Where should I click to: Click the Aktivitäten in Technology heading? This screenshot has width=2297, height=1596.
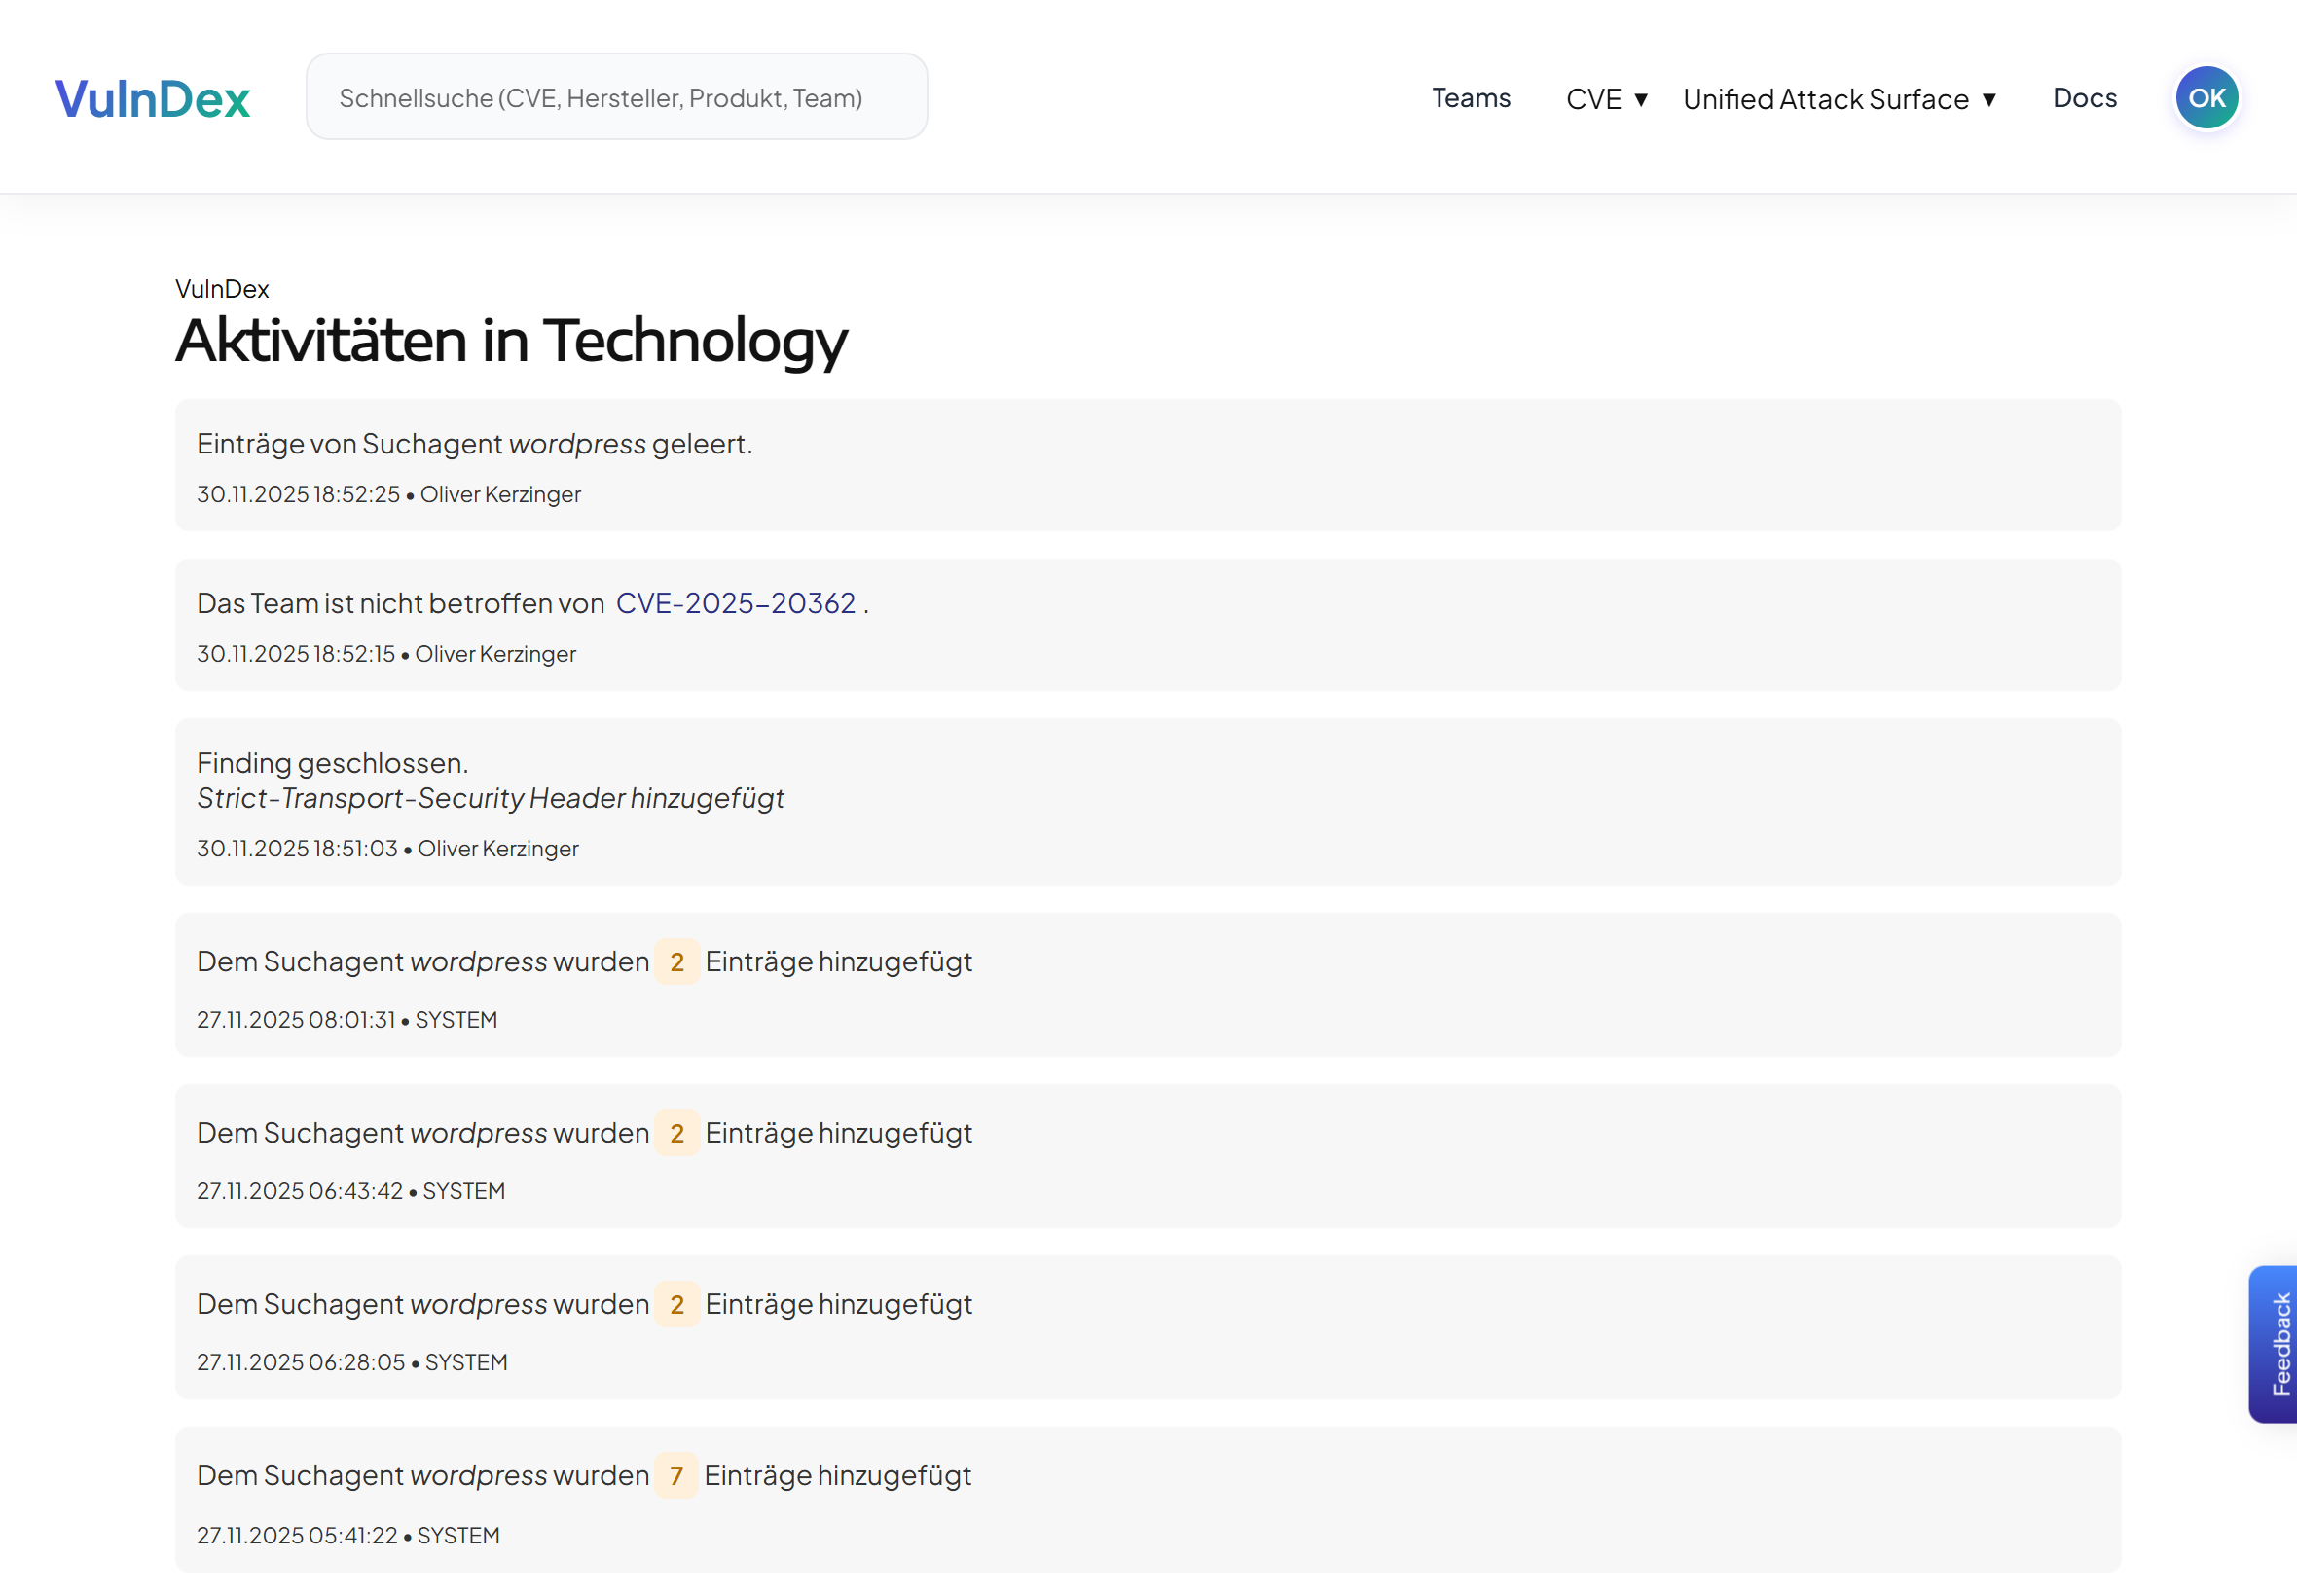[511, 340]
